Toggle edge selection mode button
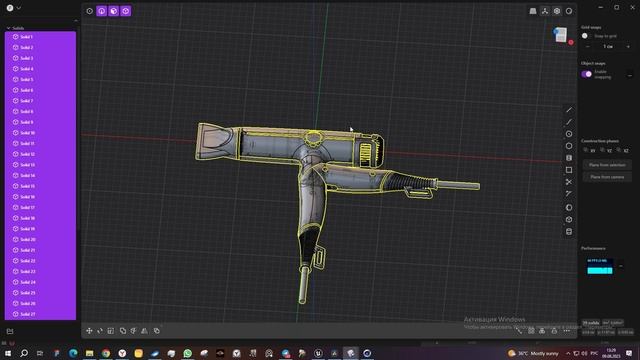The image size is (640, 360). coord(102,11)
